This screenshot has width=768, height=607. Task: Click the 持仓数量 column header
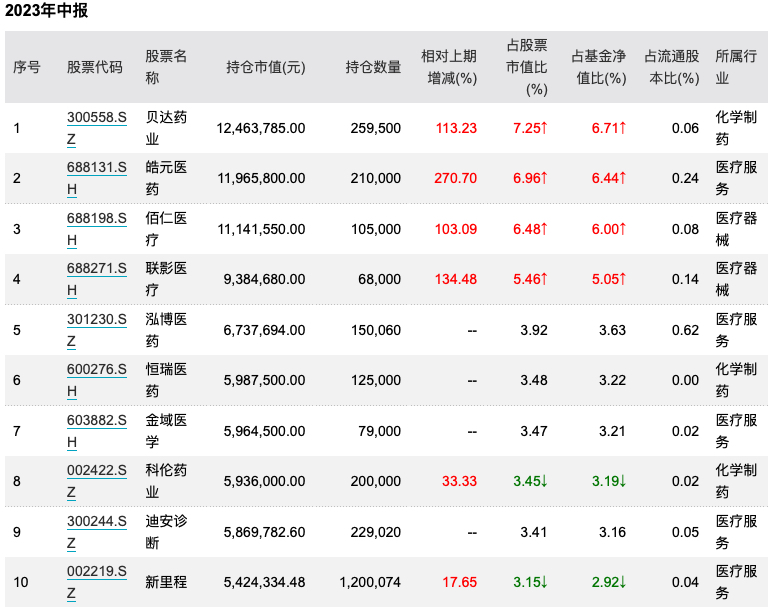point(373,67)
